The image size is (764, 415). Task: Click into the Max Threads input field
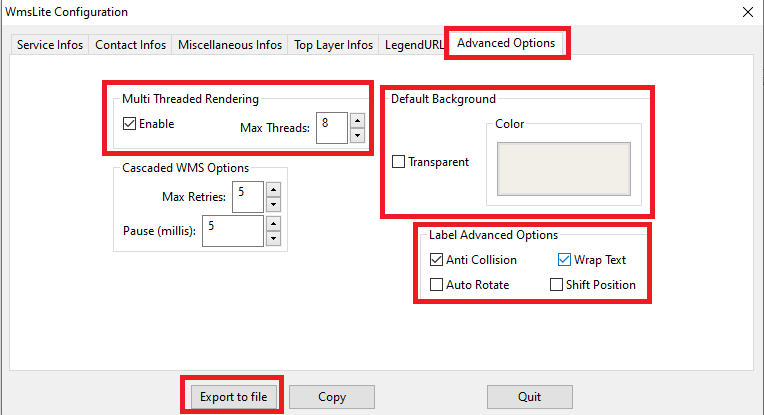[332, 128]
